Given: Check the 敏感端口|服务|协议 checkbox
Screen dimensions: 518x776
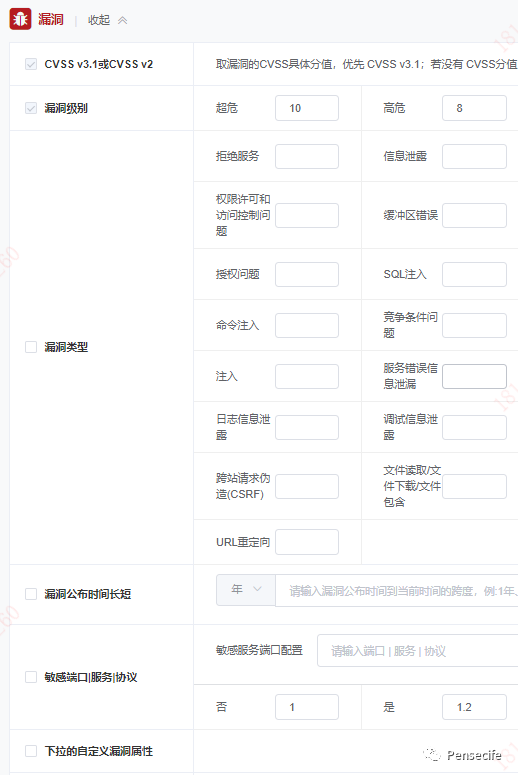Looking at the screenshot, I should 31,677.
